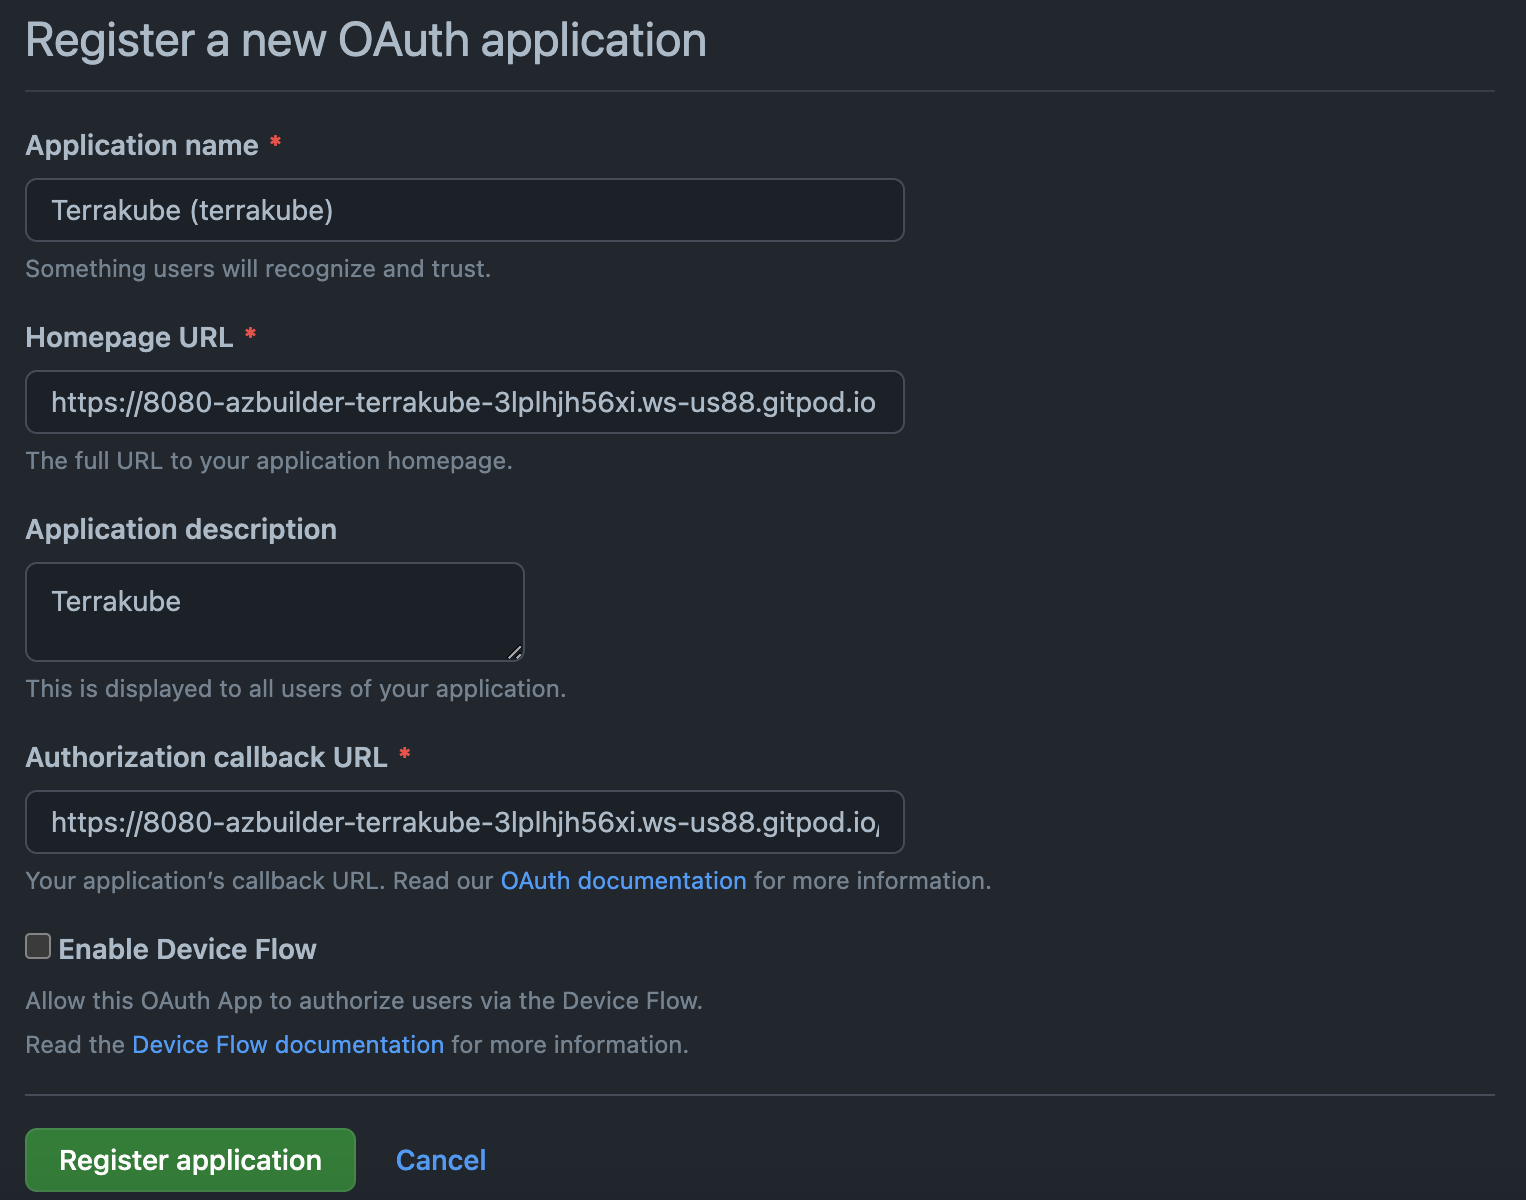Viewport: 1526px width, 1200px height.
Task: Click the 'Authorization callback URL' label
Action: point(206,758)
